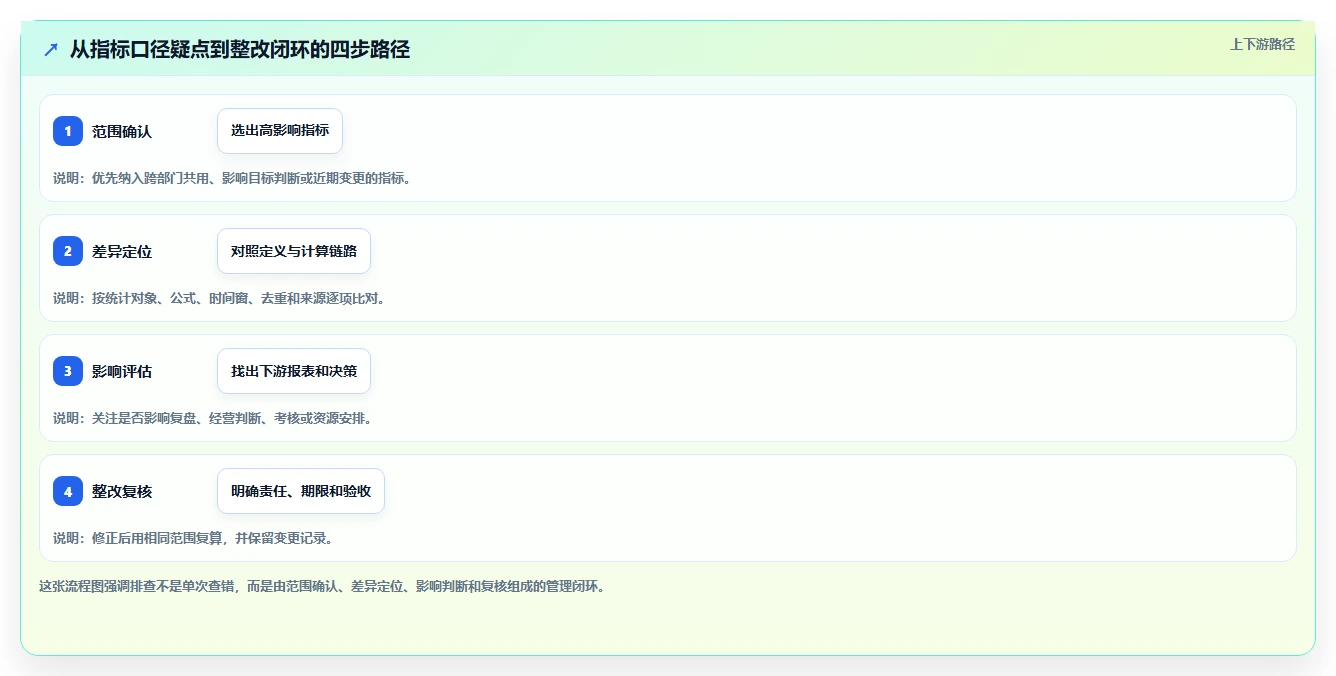Click the note starting 说明：按统计对象、公式
Viewport: 1336px width, 676px height.
click(219, 298)
